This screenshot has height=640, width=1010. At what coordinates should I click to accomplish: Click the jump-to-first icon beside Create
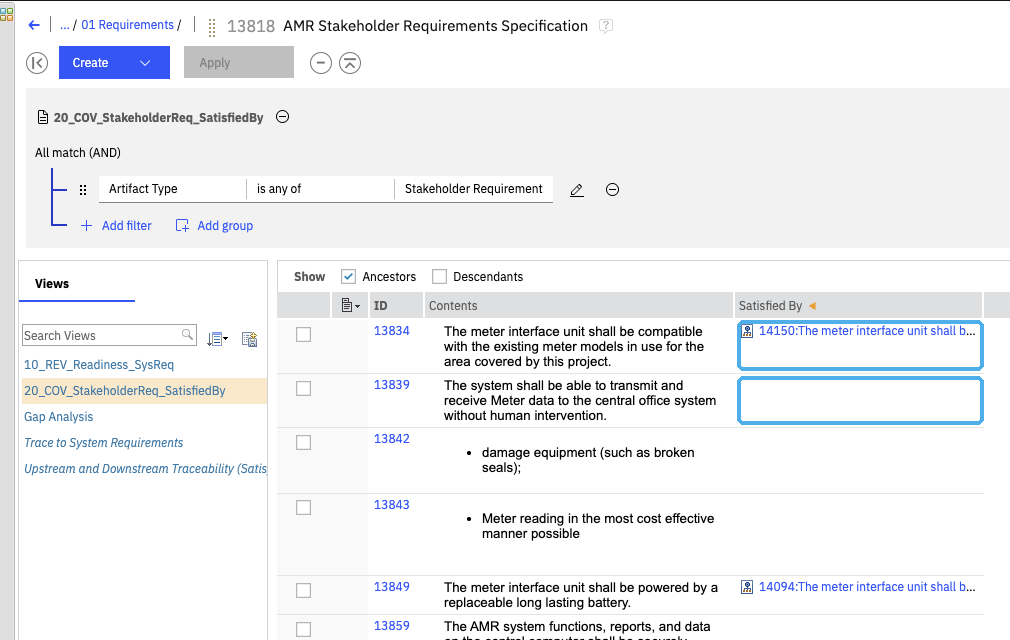click(37, 63)
